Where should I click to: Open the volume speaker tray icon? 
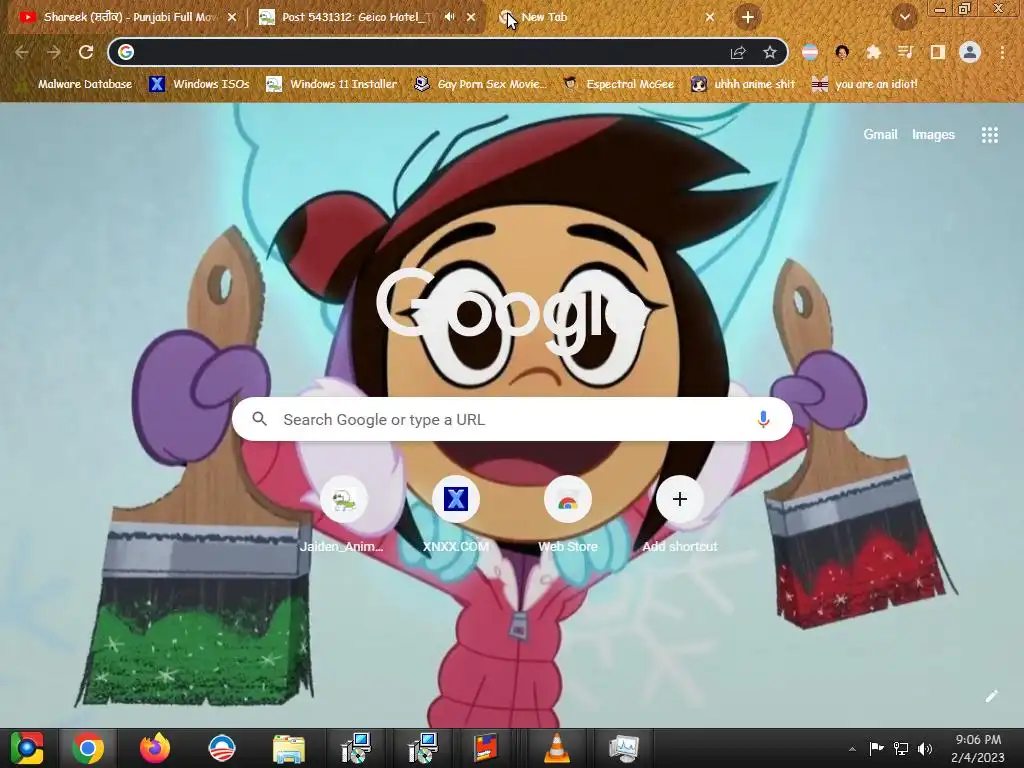[x=925, y=748]
